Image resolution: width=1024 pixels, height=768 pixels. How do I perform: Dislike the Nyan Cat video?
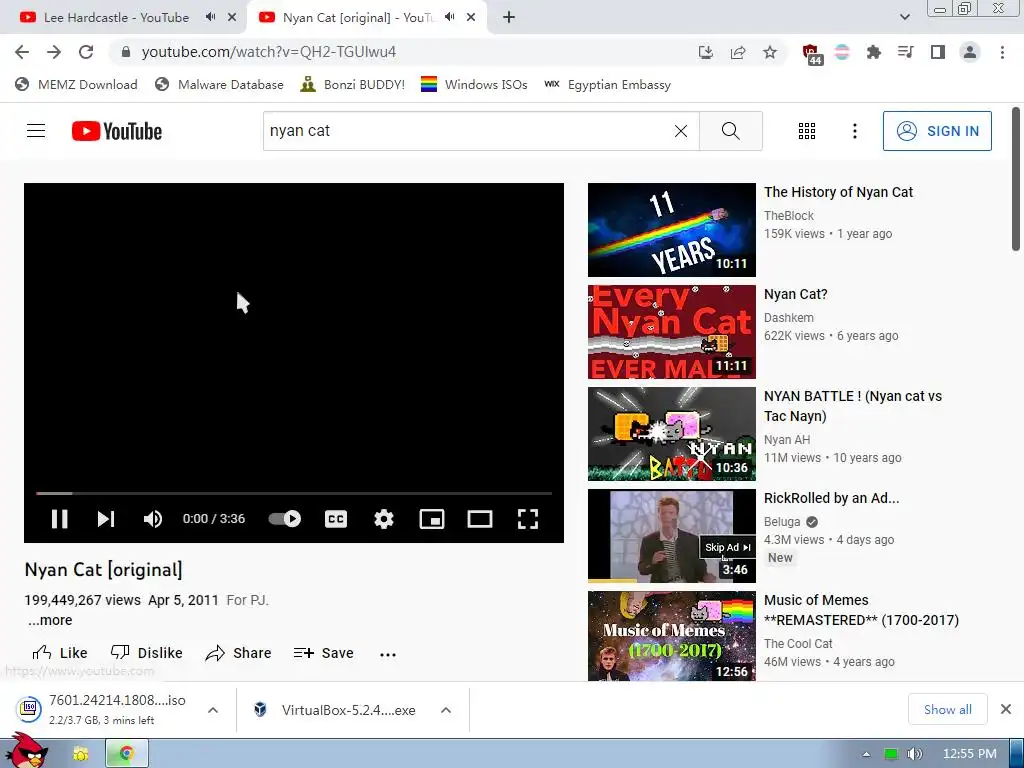tap(146, 653)
